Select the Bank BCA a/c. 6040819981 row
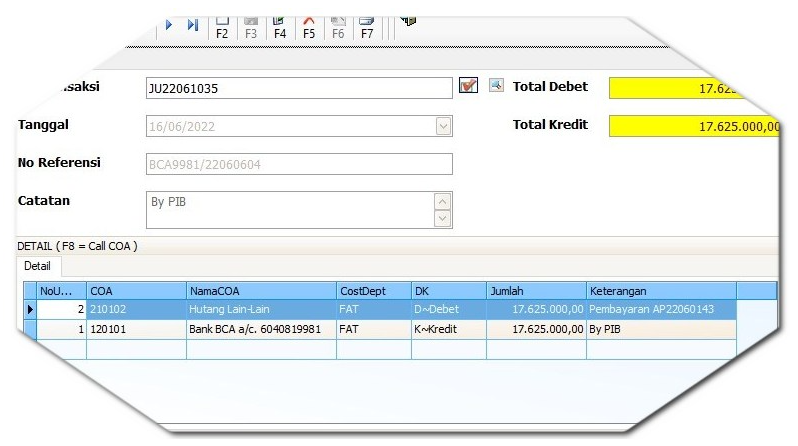798x446 pixels. [260, 329]
